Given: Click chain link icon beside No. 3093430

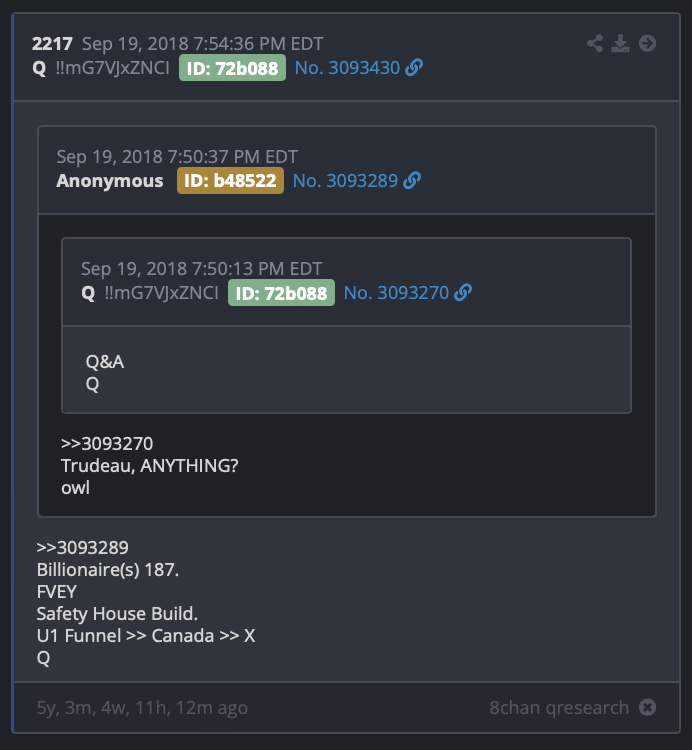Looking at the screenshot, I should click(414, 67).
